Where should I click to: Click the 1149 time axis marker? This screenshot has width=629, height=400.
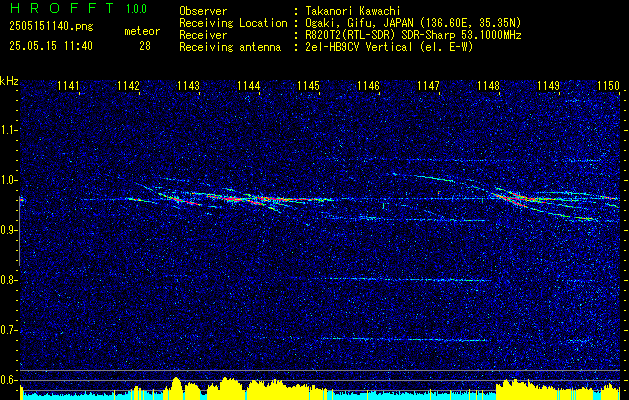548,85
